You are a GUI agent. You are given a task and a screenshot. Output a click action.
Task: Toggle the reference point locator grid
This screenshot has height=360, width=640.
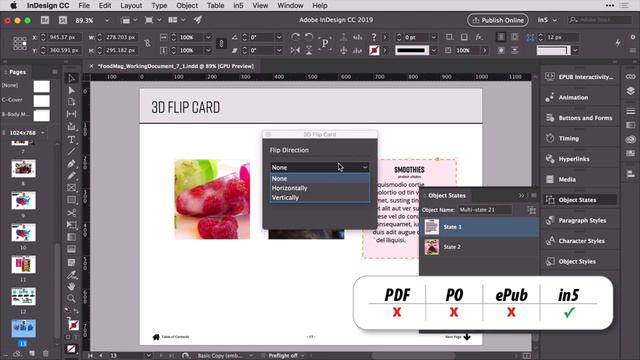(x=20, y=43)
